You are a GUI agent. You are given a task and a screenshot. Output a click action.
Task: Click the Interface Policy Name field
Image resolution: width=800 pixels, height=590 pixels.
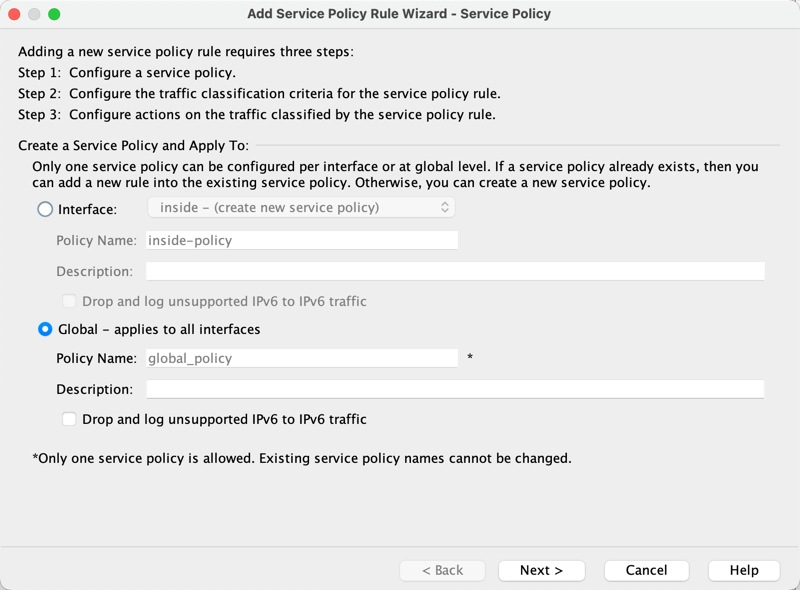click(301, 240)
